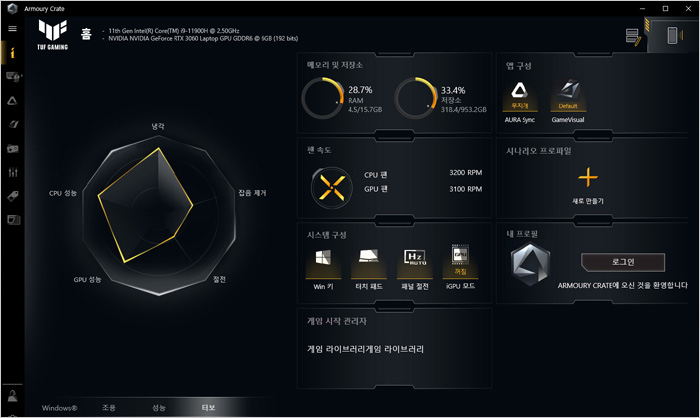Minimize the Armoury Crate window

pos(642,8)
